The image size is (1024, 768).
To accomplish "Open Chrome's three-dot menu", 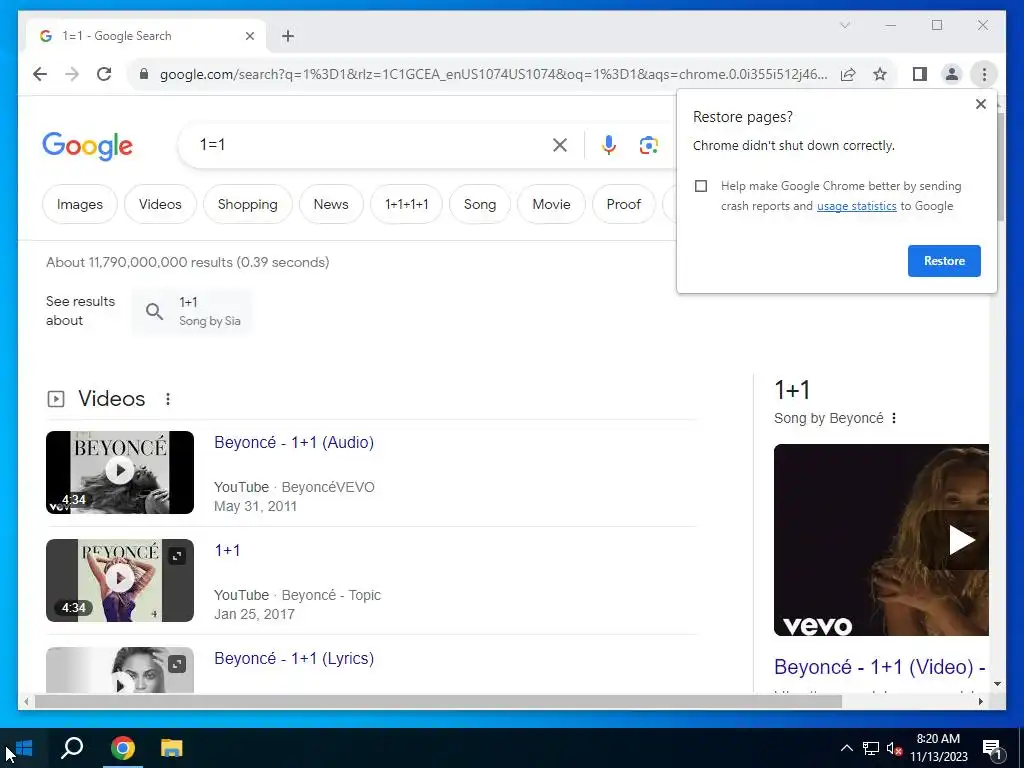I will pos(984,74).
